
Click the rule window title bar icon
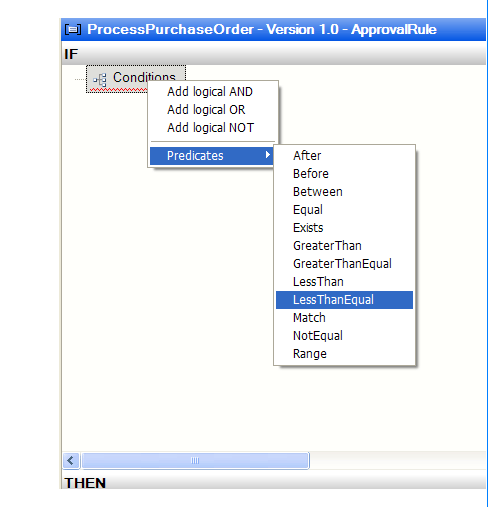click(x=73, y=30)
